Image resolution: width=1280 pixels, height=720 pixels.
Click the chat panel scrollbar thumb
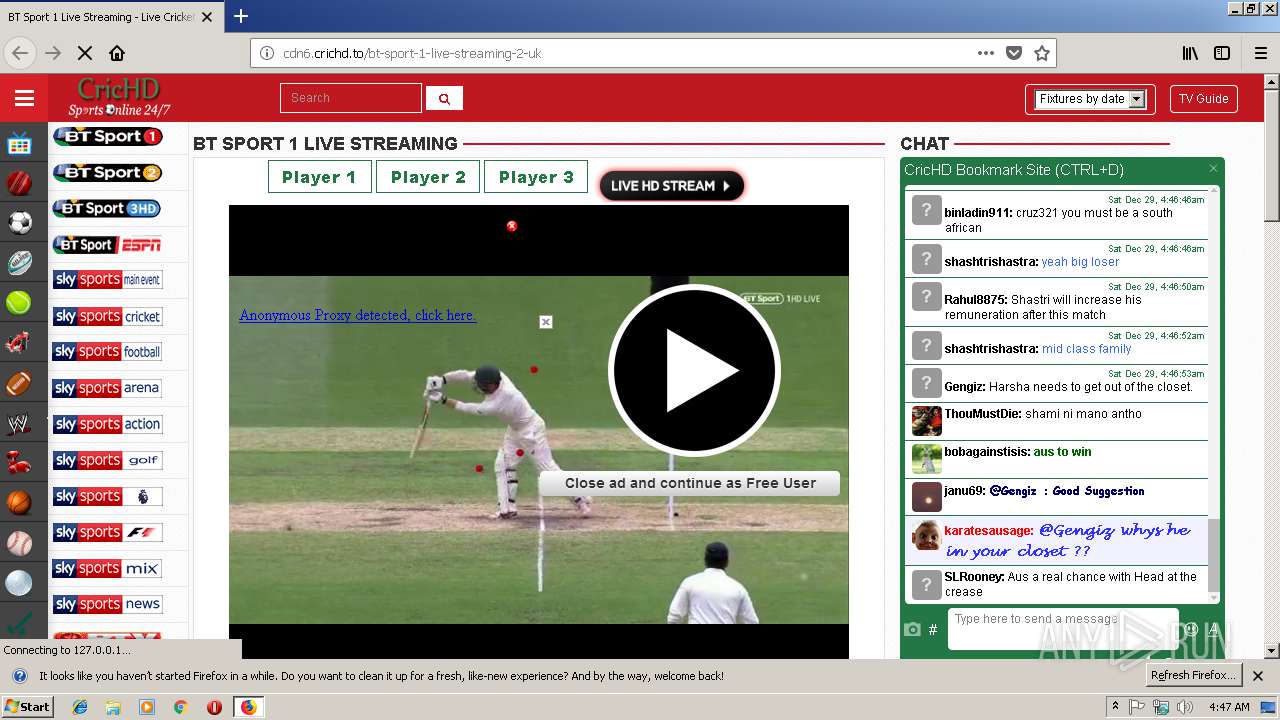(1214, 556)
